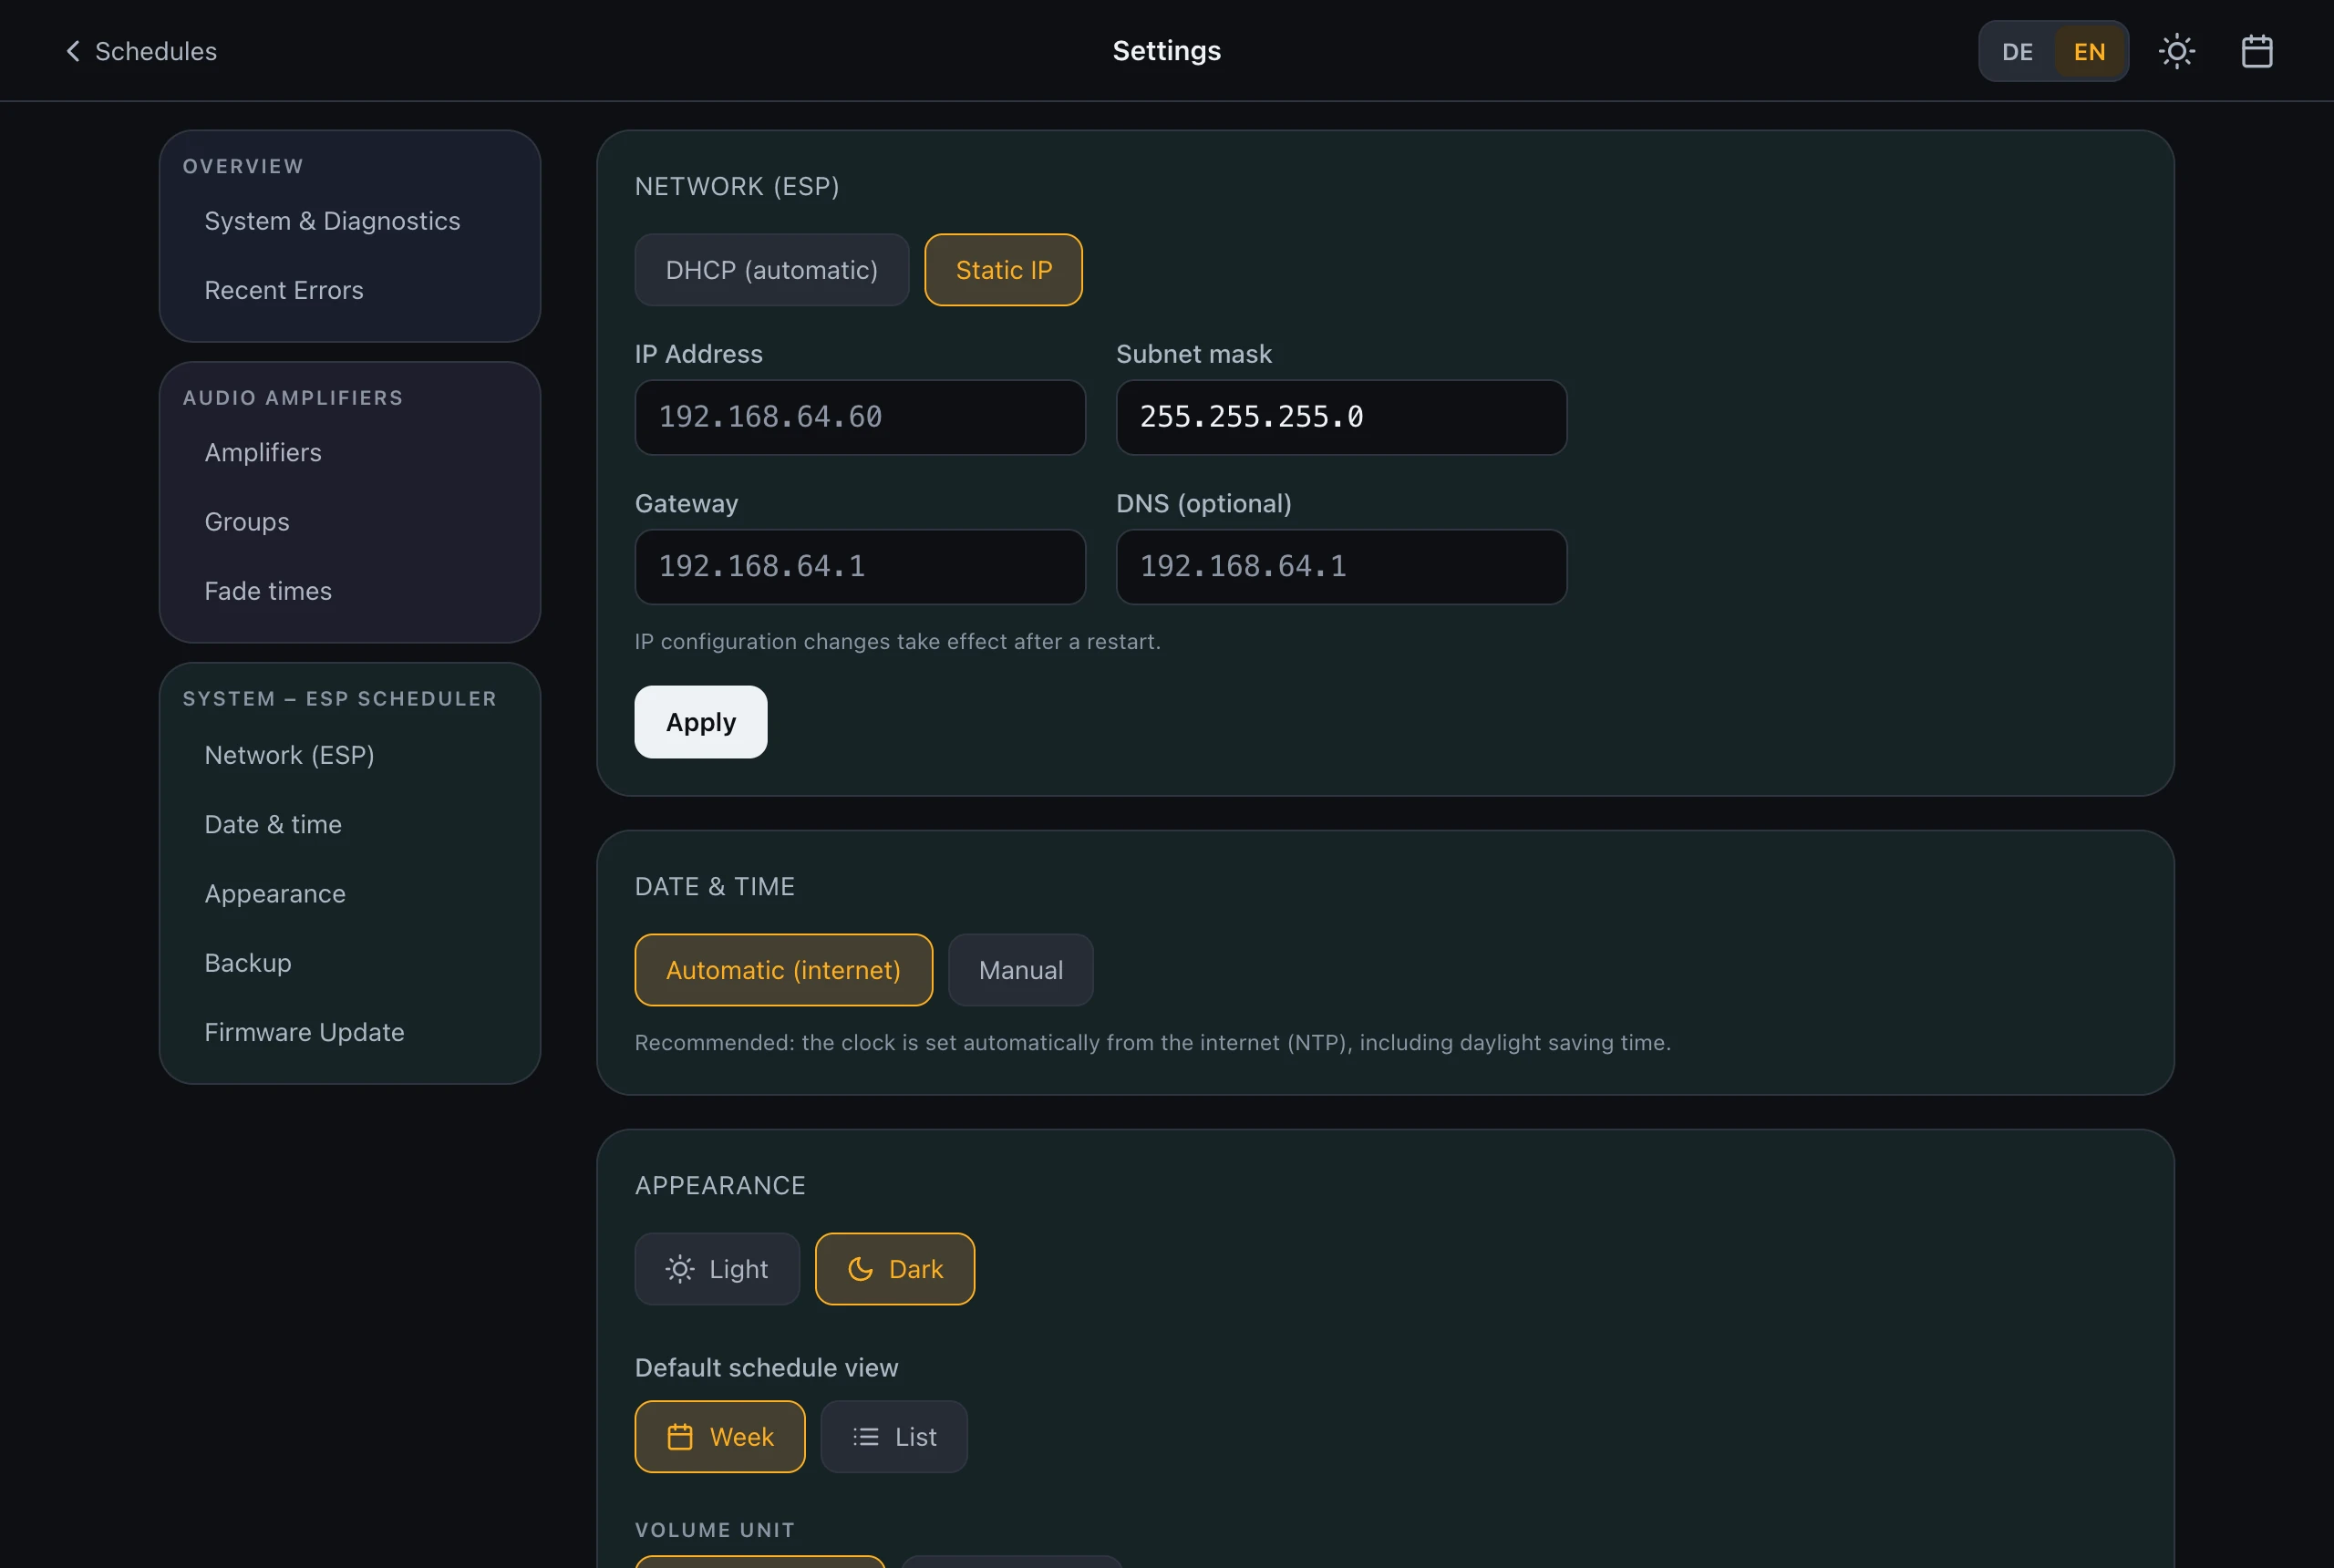Choose Manual time setting

tap(1020, 970)
